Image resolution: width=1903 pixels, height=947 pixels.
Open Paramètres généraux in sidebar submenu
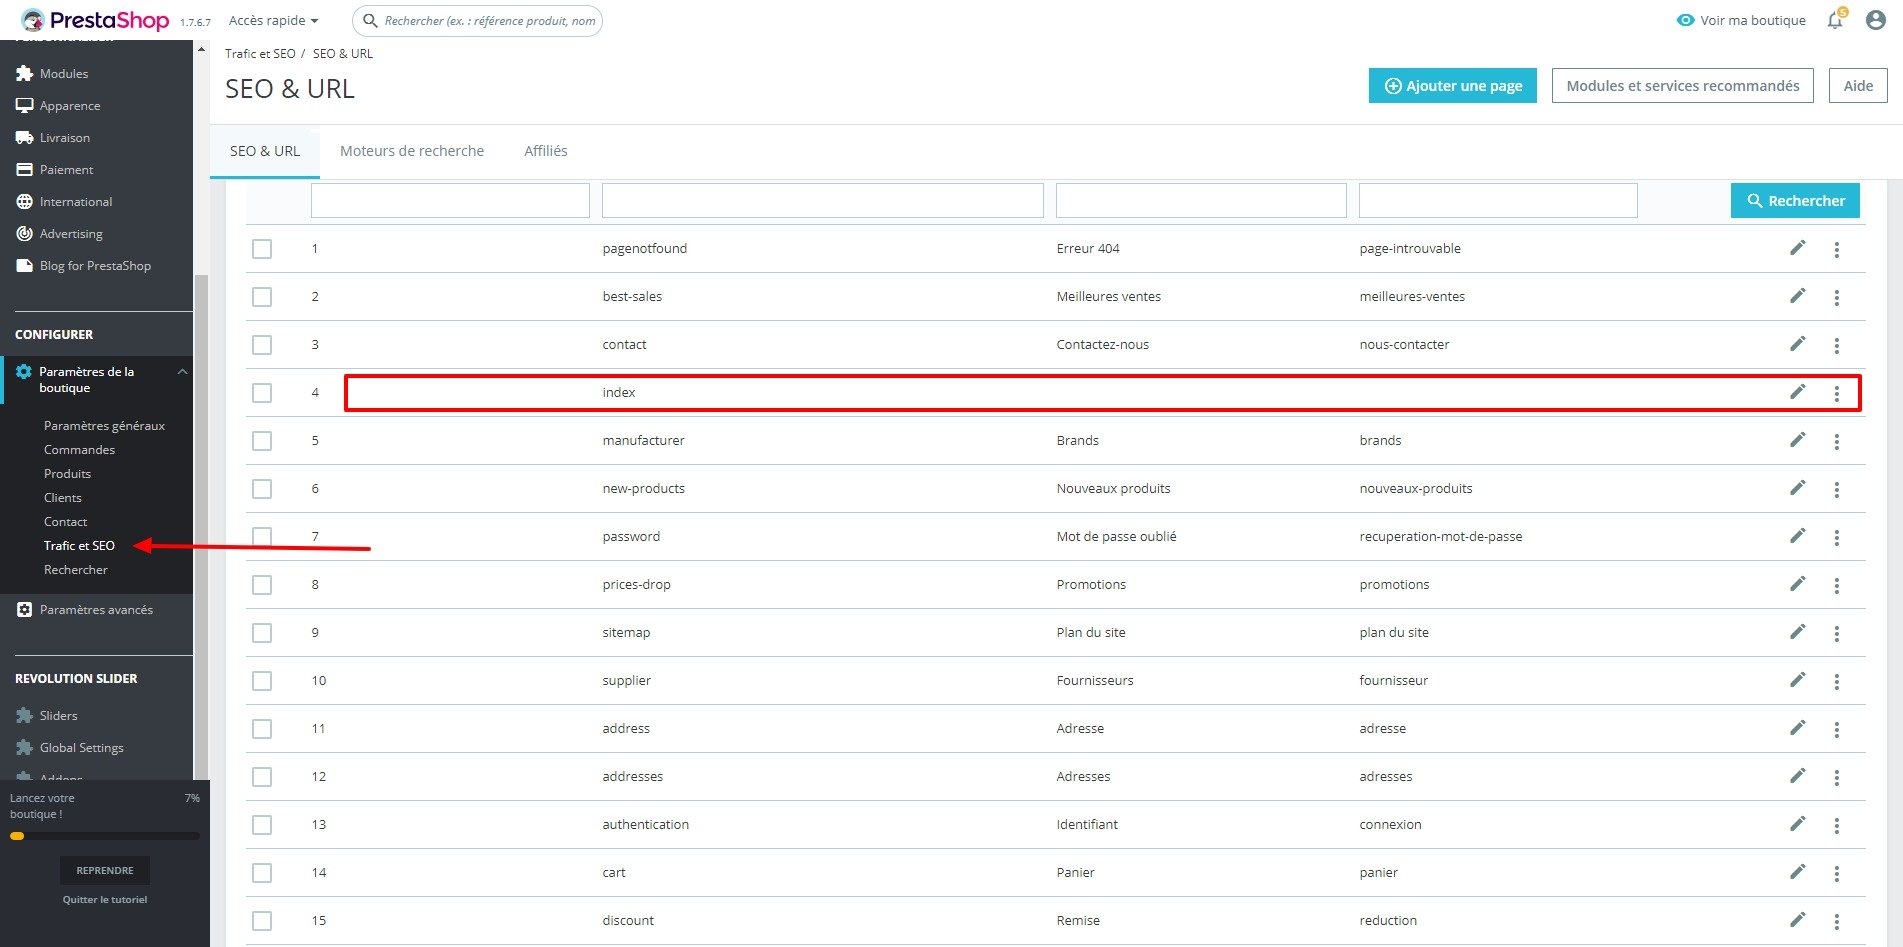coord(104,425)
